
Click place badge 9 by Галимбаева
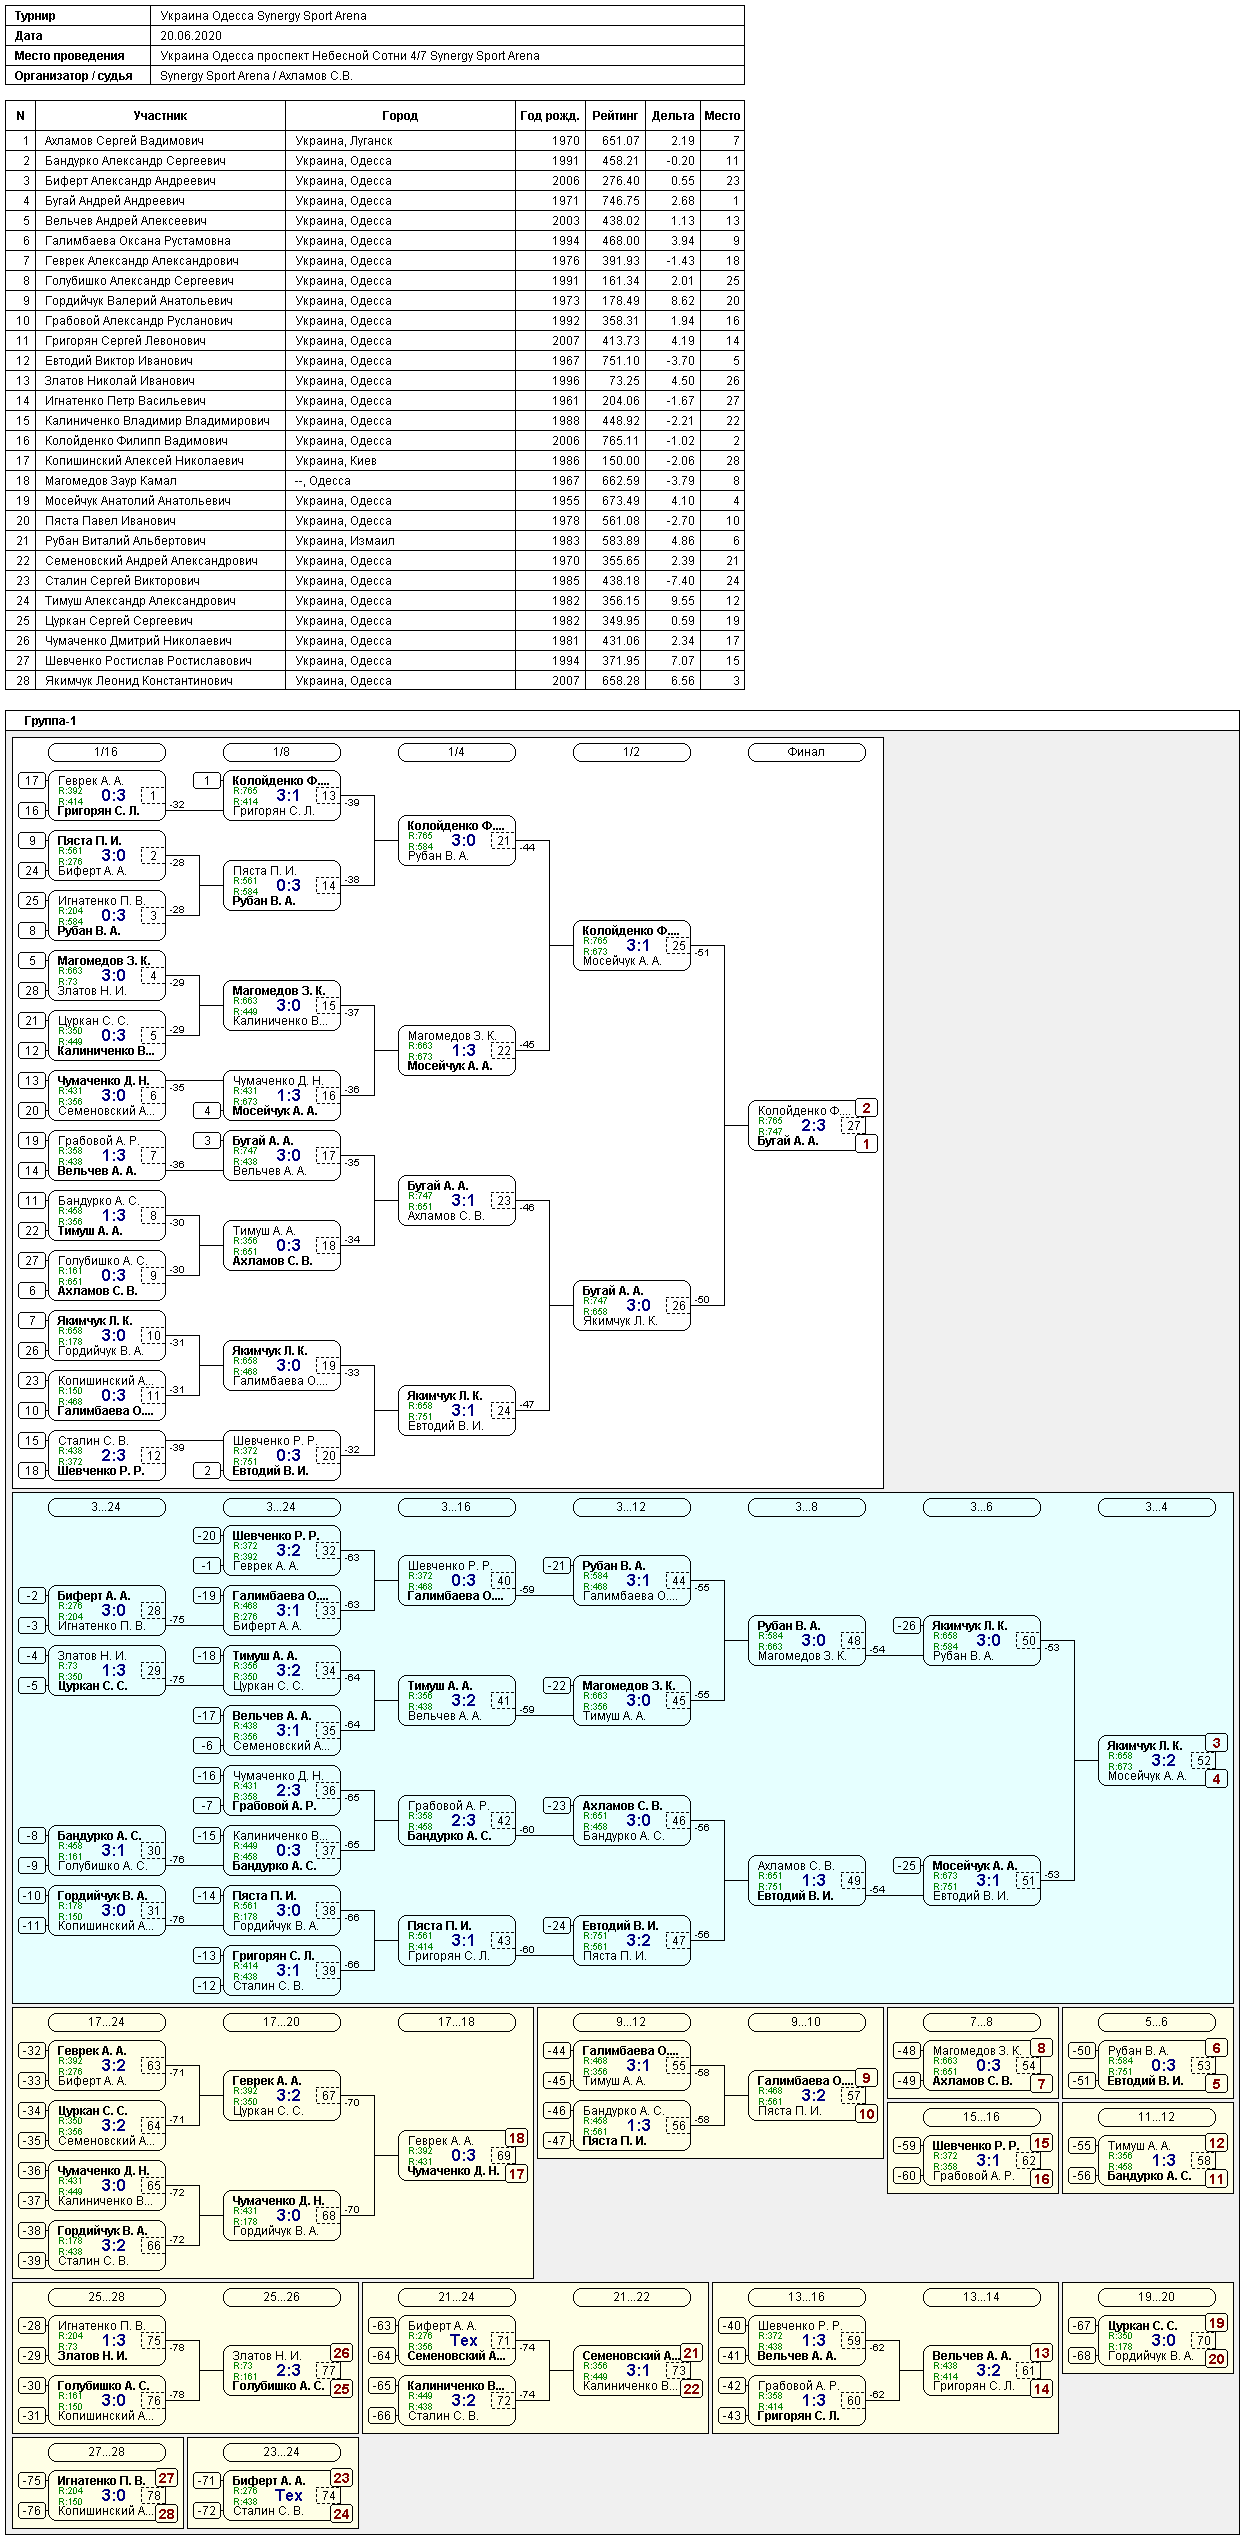[x=866, y=2078]
